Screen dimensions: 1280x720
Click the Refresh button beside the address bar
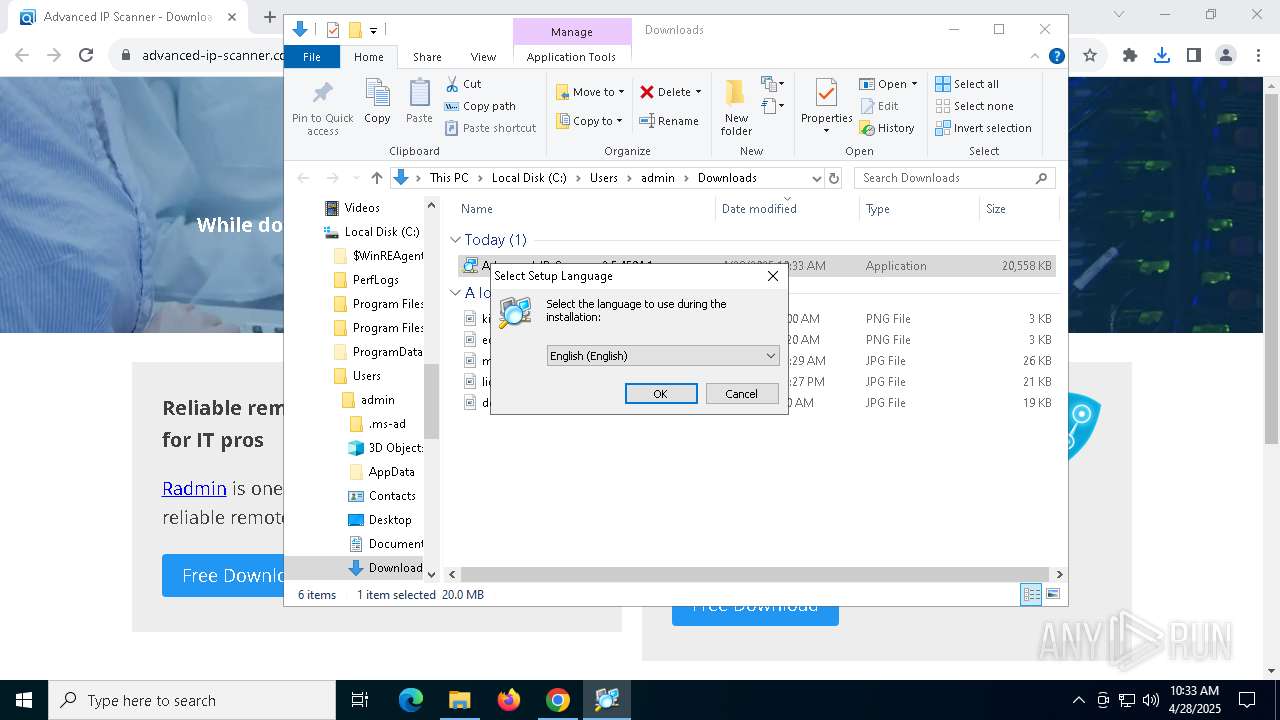(x=834, y=178)
